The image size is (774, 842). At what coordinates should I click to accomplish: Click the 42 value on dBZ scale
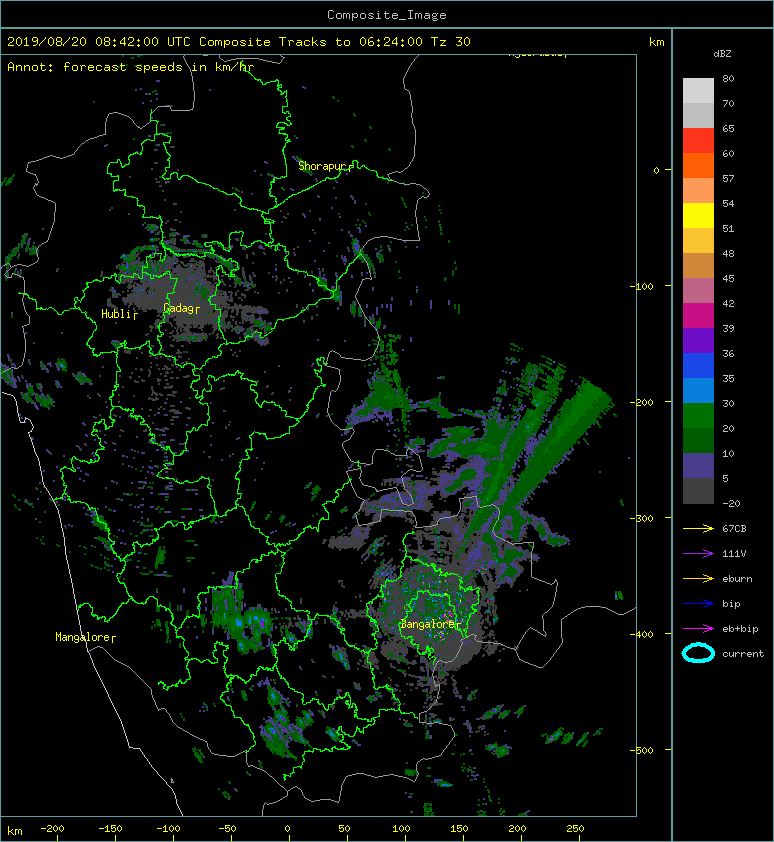click(x=728, y=303)
